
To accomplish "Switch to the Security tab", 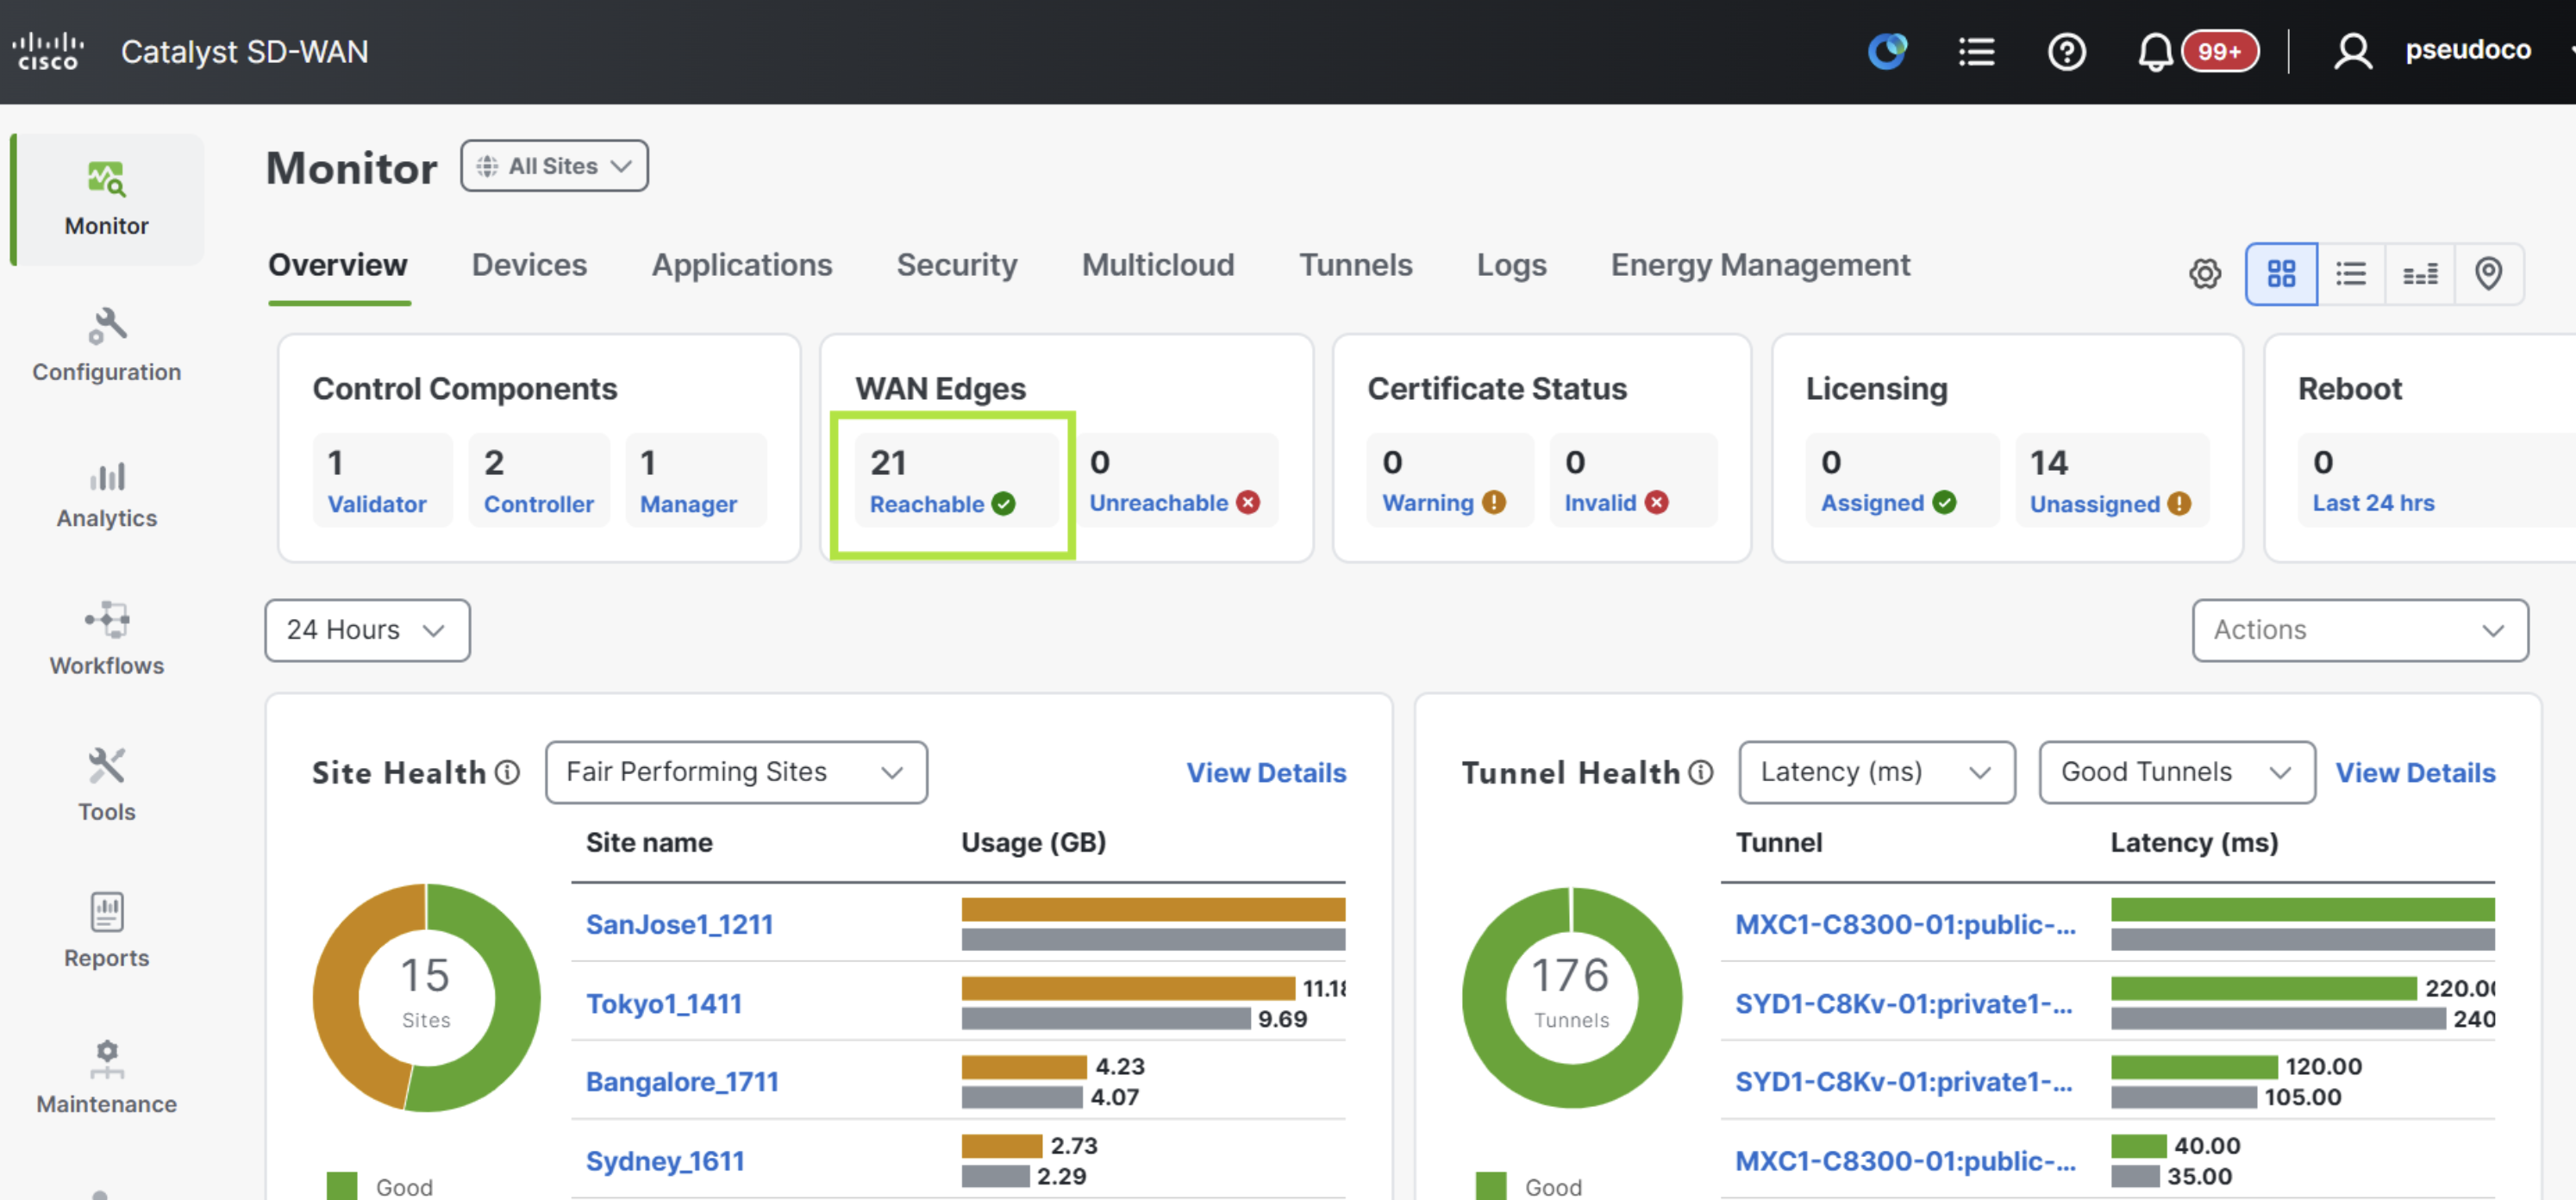I will click(957, 265).
